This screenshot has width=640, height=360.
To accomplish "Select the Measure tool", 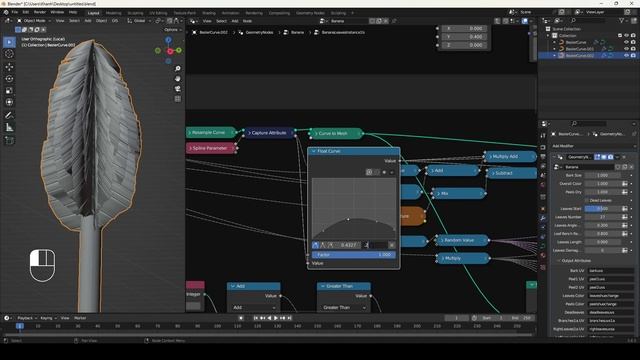I will (x=9, y=128).
